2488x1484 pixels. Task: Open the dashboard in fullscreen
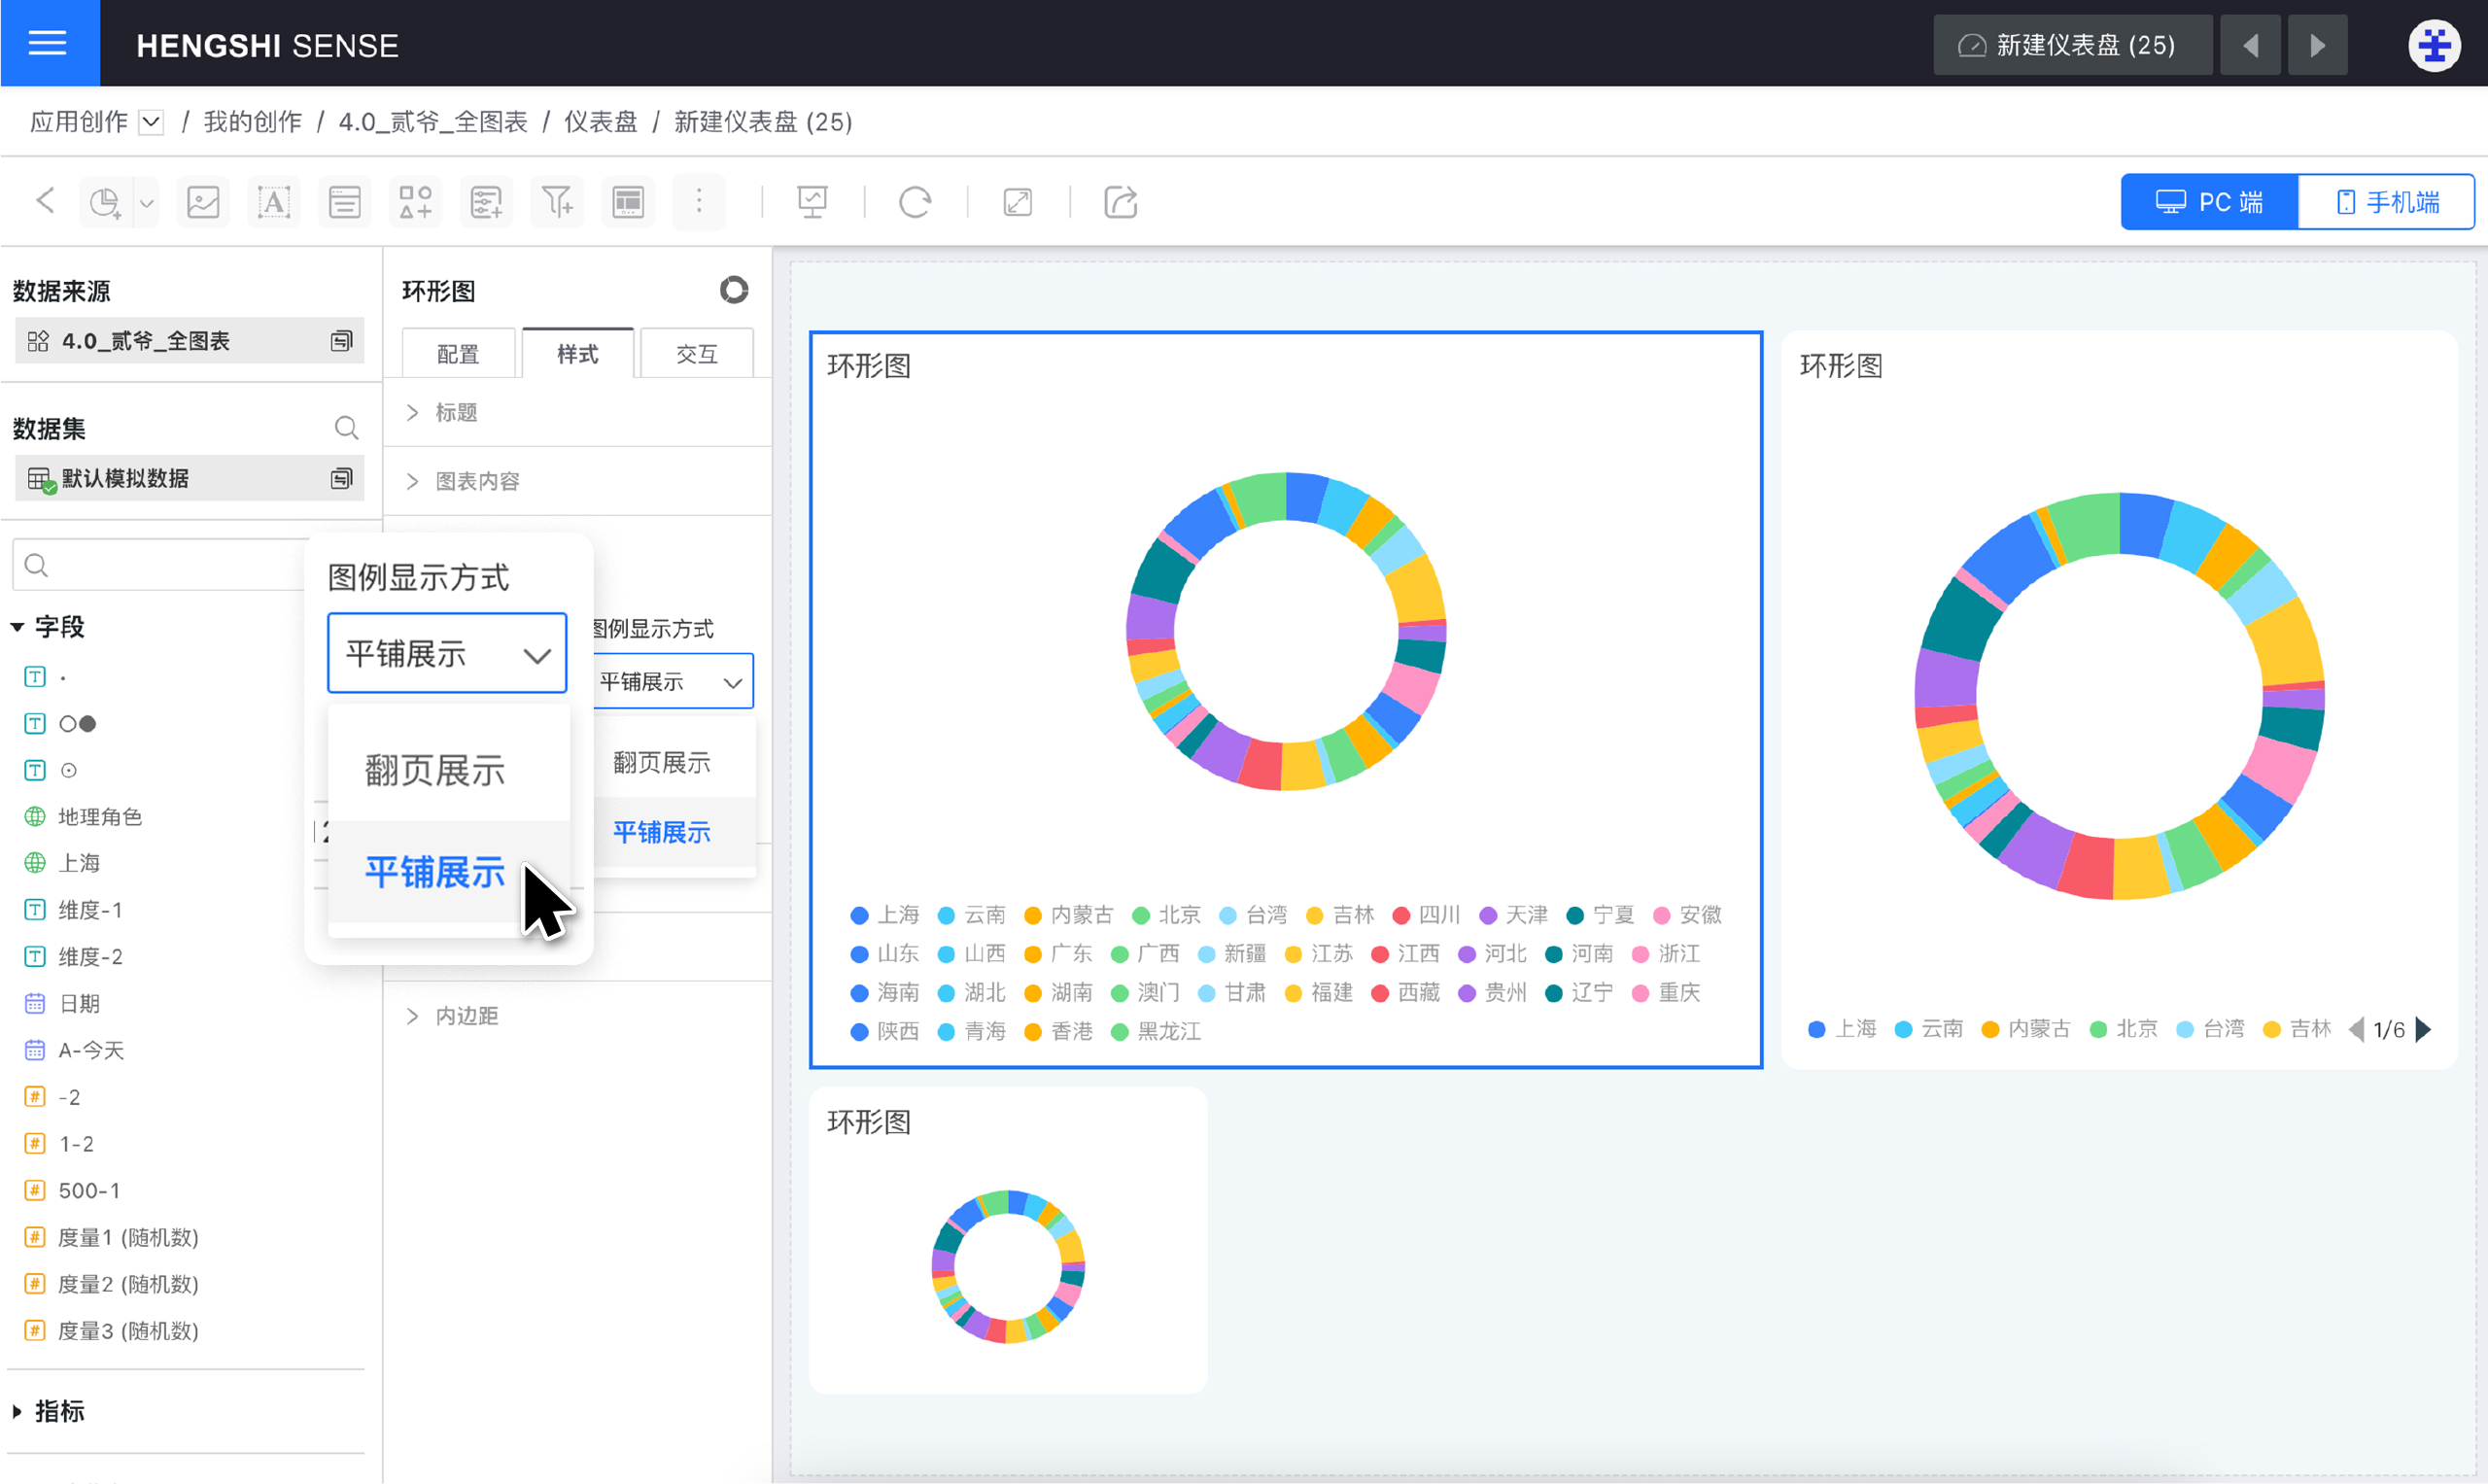[1017, 203]
